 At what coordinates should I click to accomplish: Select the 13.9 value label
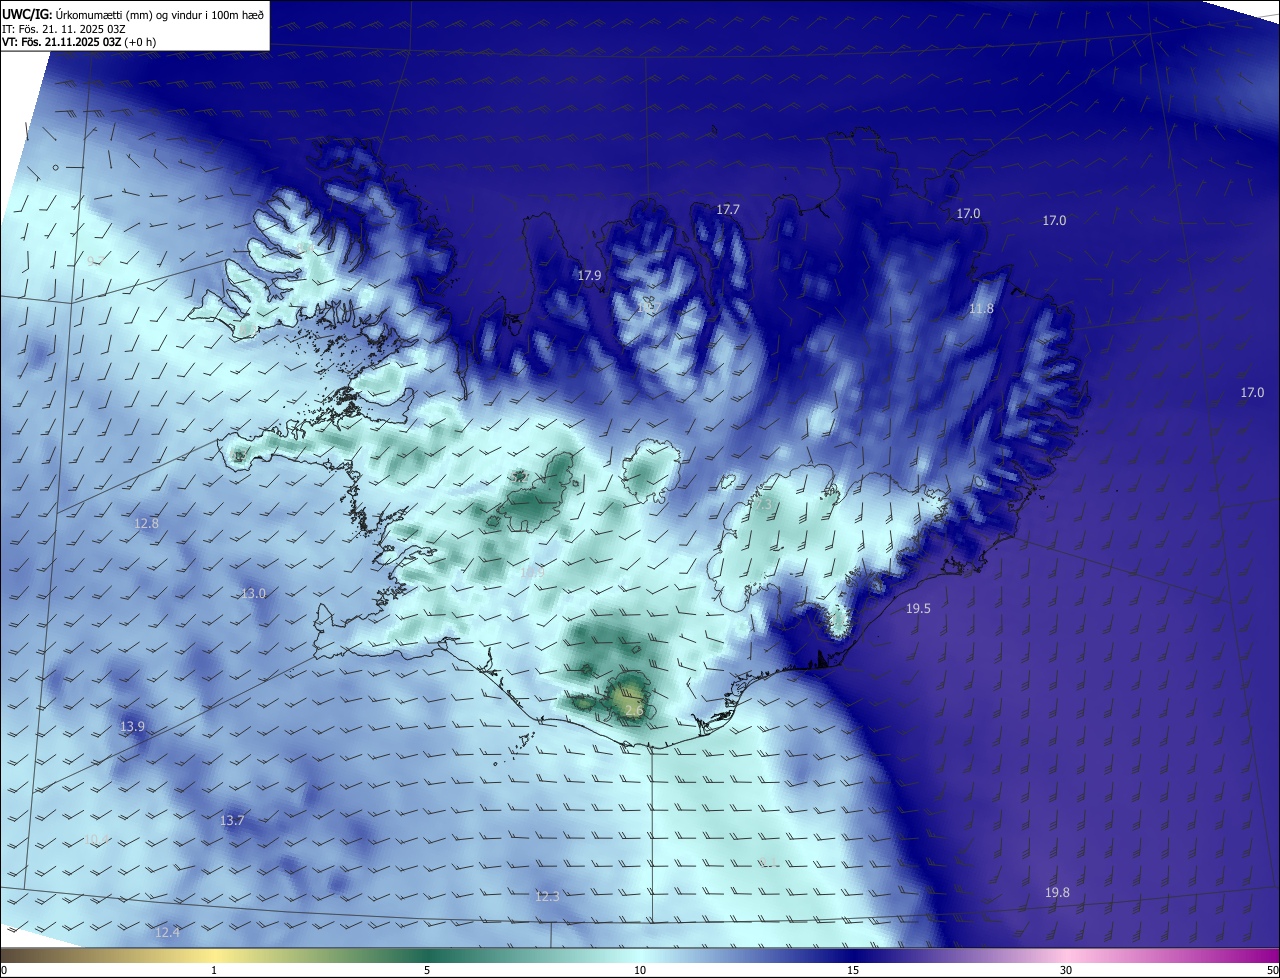[132, 726]
